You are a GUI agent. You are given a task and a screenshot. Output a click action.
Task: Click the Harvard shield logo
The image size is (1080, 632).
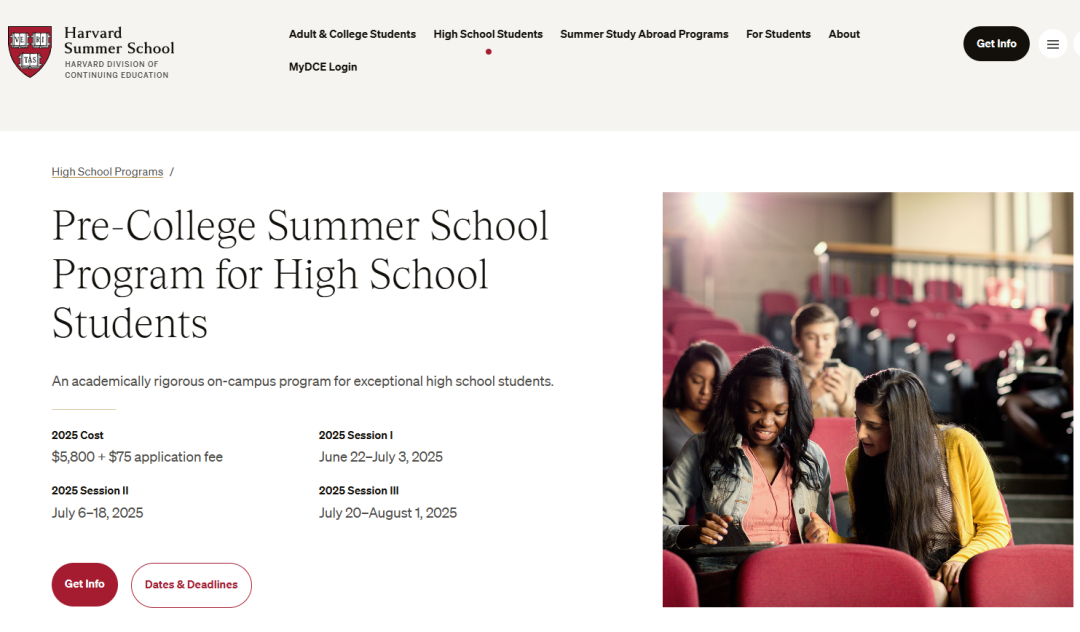click(30, 52)
